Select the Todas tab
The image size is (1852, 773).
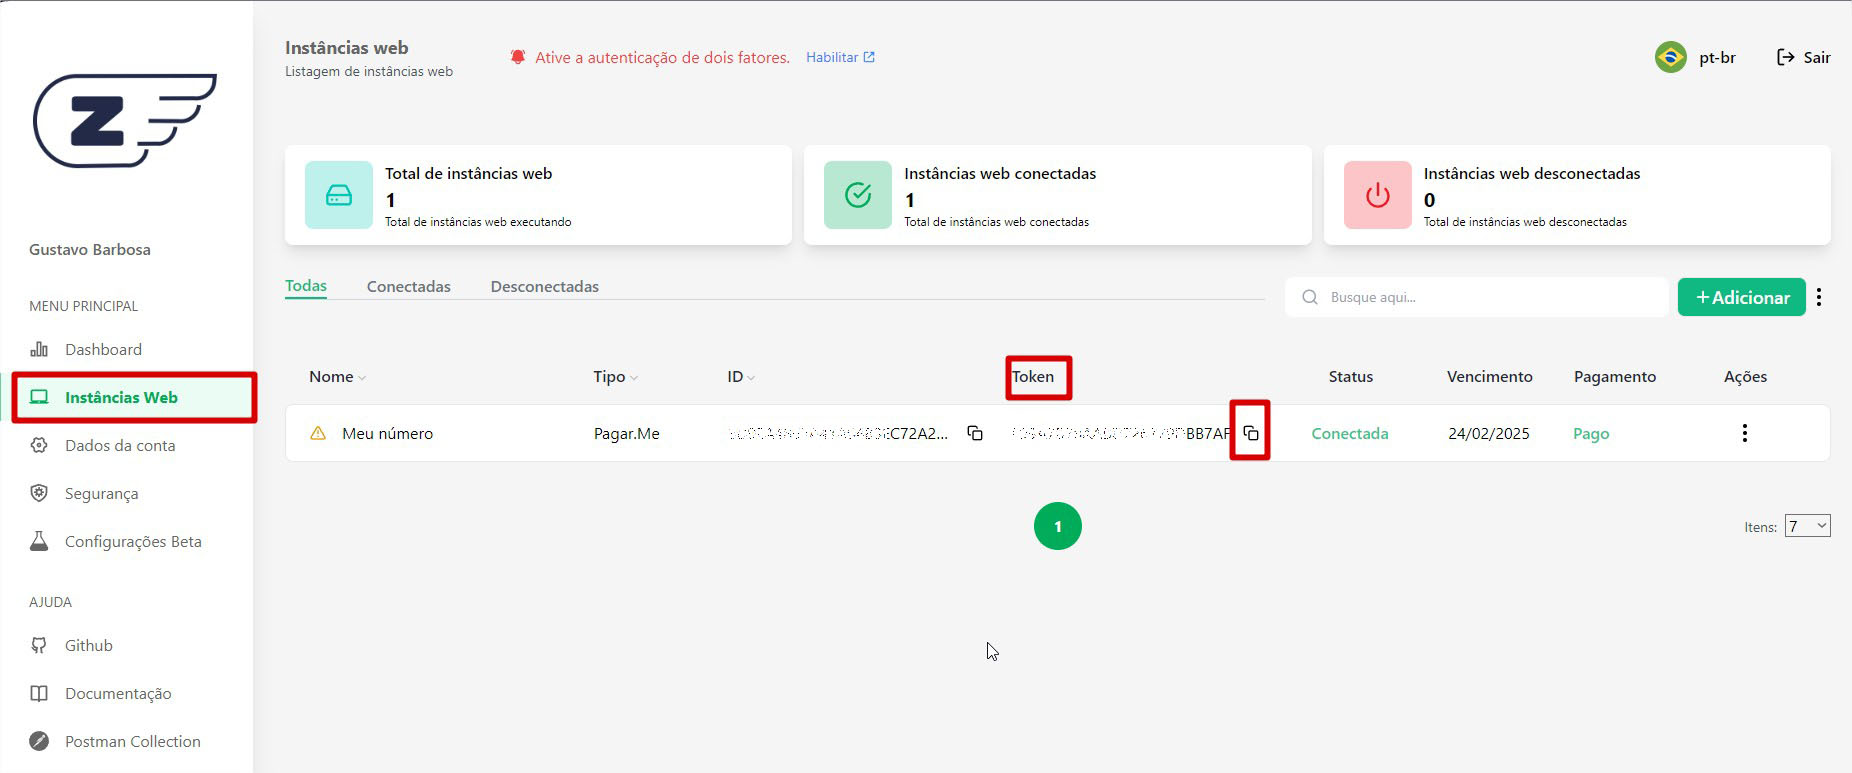(306, 286)
